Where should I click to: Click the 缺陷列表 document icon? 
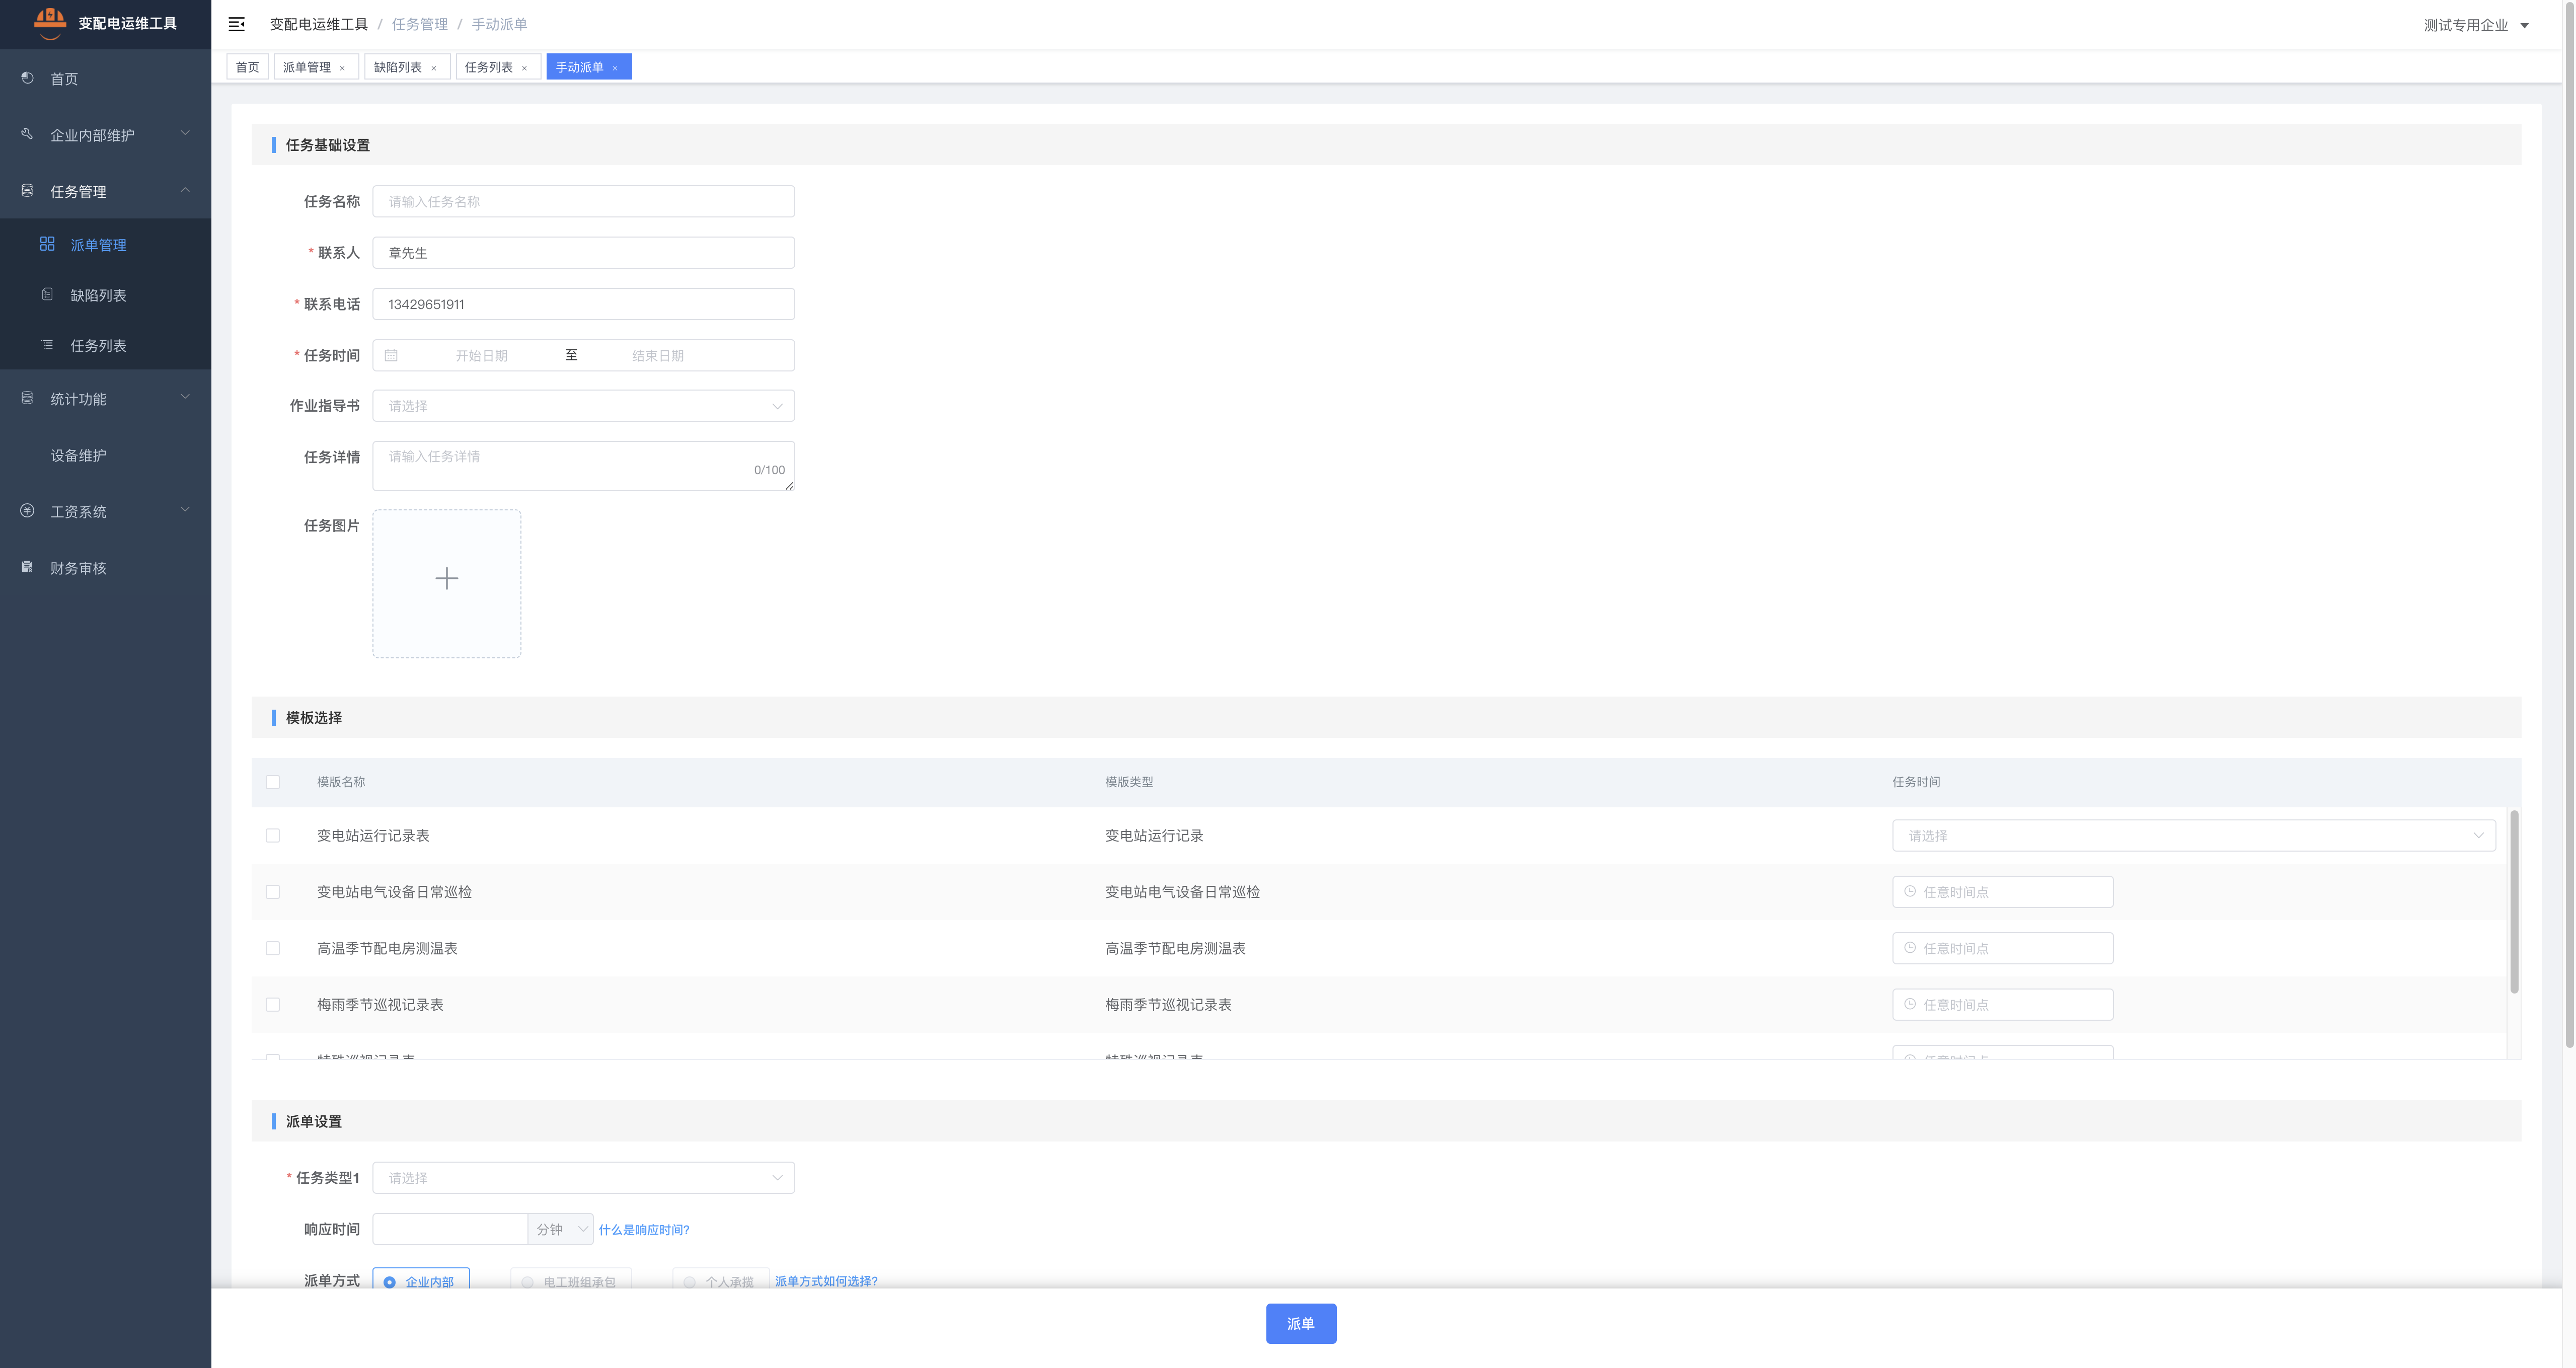(47, 294)
